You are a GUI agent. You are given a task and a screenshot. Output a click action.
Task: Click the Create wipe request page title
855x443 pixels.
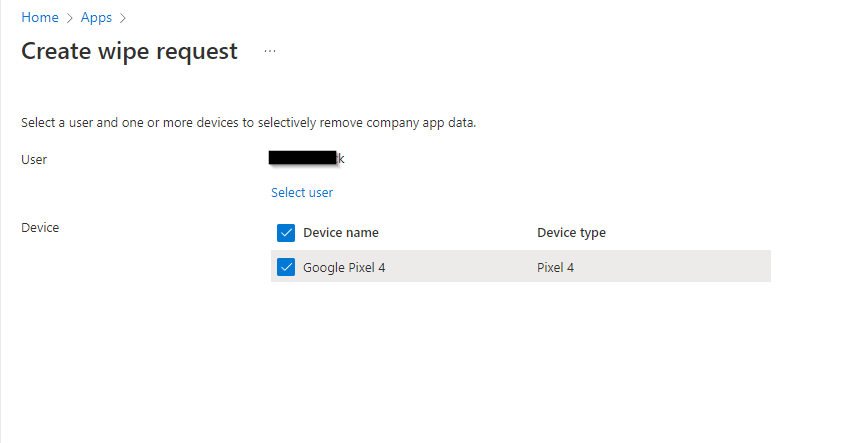pos(129,51)
